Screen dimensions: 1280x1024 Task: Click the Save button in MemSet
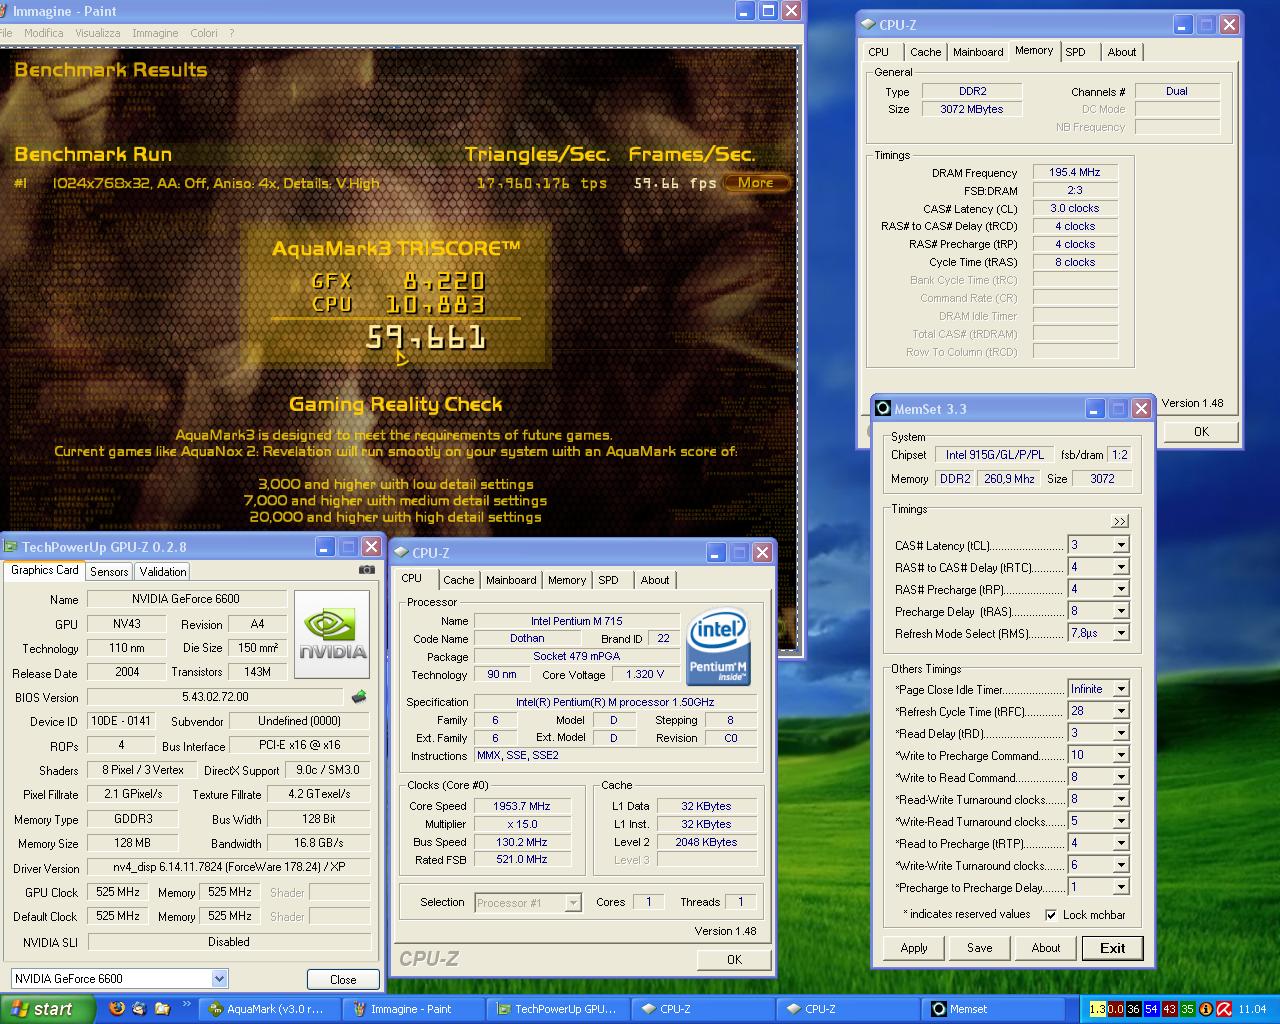pos(980,948)
